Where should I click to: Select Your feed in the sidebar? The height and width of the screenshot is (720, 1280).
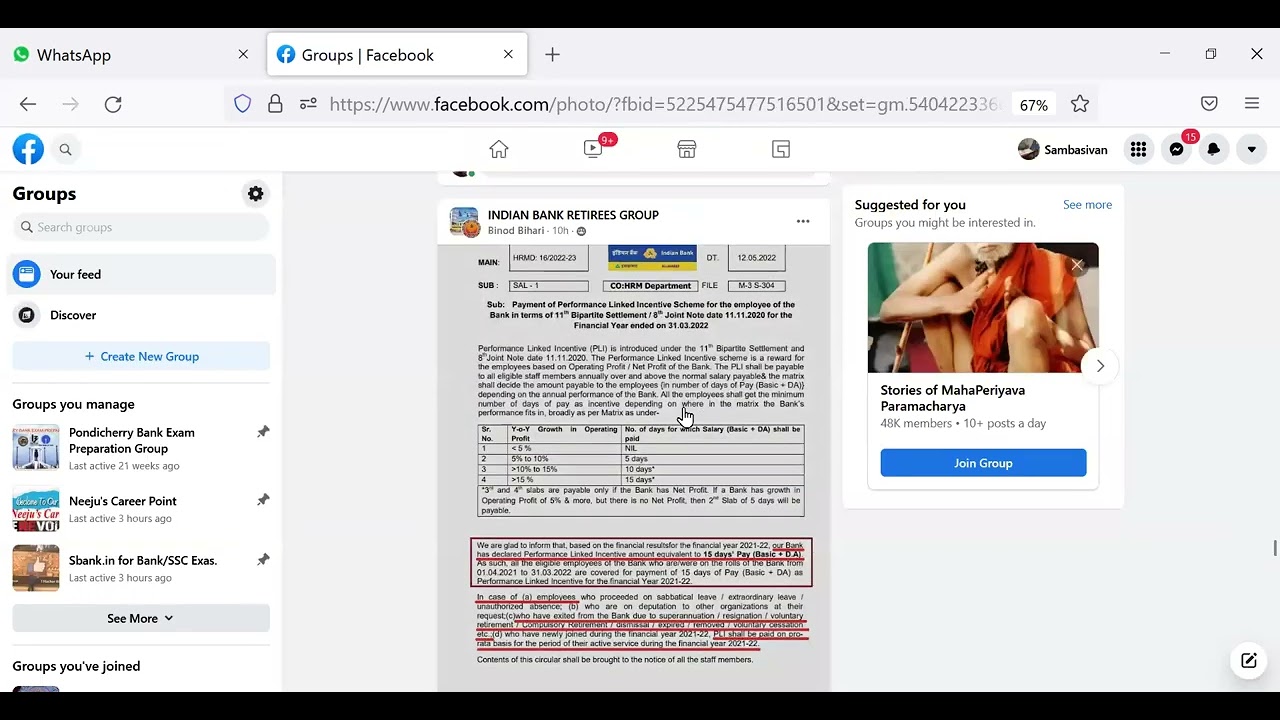(x=141, y=274)
